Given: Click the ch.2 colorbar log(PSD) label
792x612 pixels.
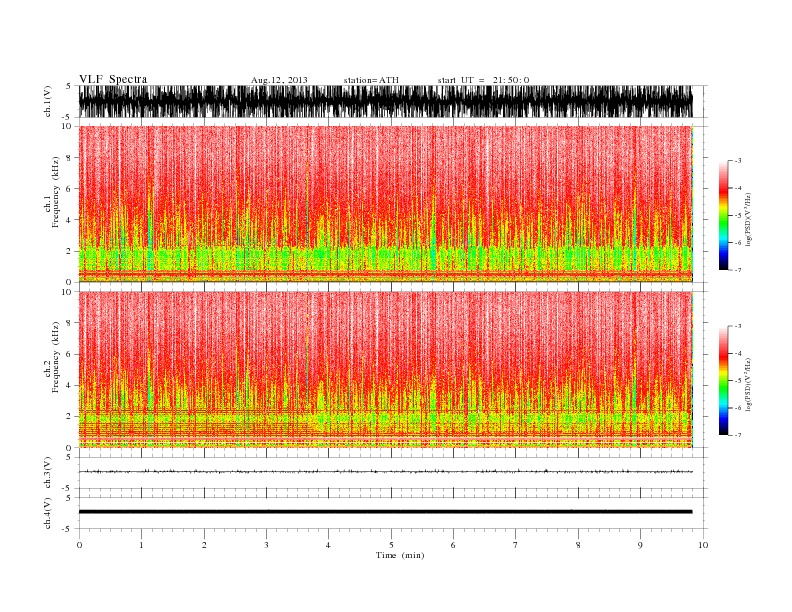Looking at the screenshot, I should point(748,384).
